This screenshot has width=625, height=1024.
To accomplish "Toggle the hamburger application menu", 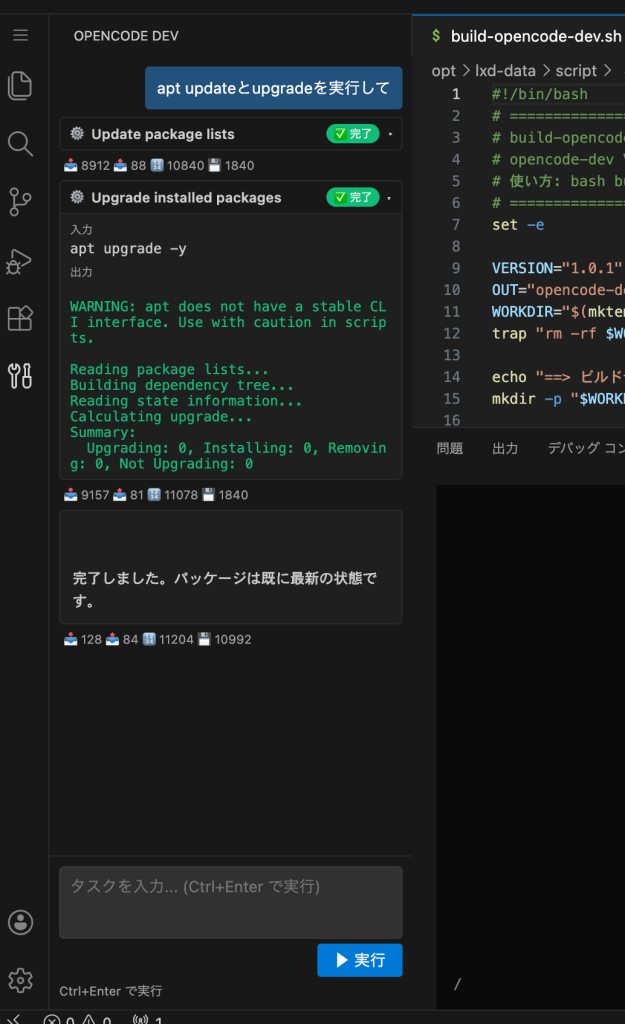I will (20, 35).
